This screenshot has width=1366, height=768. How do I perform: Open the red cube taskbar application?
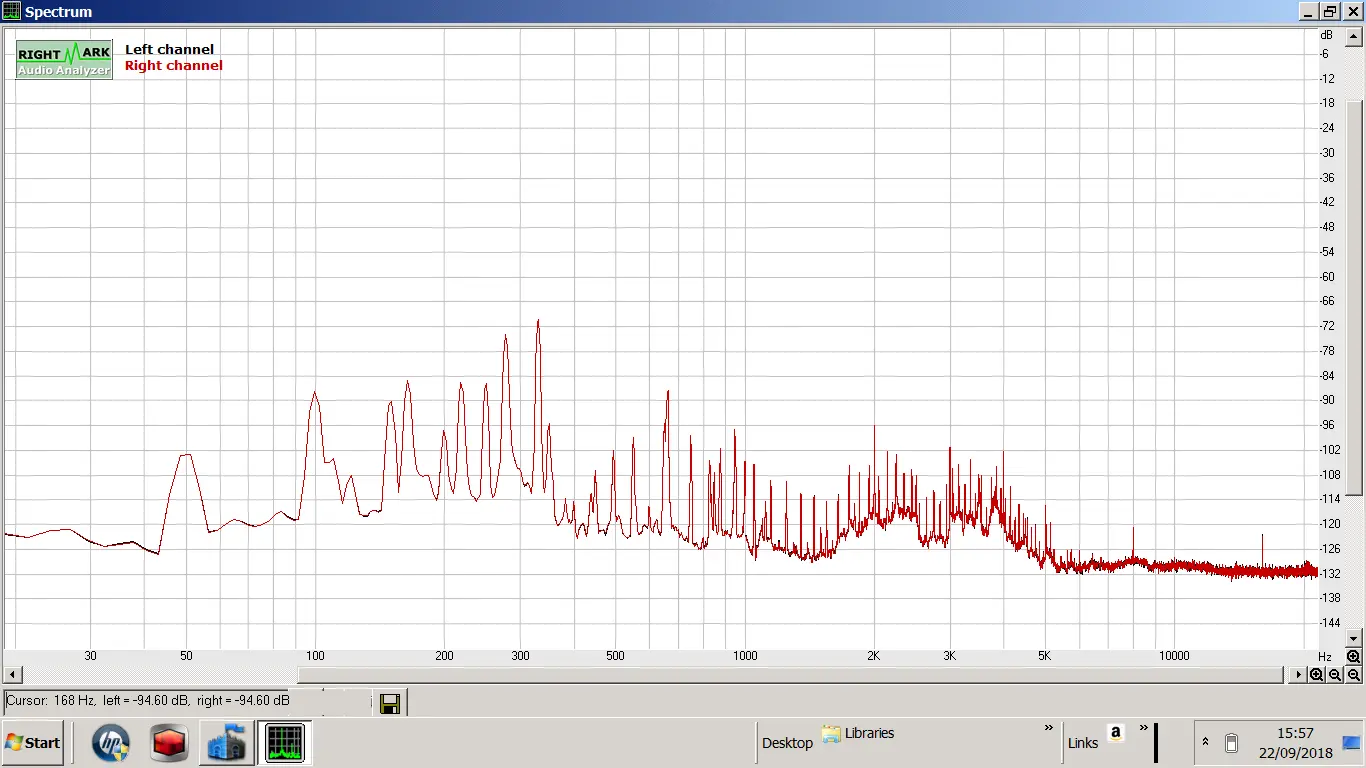click(x=169, y=743)
